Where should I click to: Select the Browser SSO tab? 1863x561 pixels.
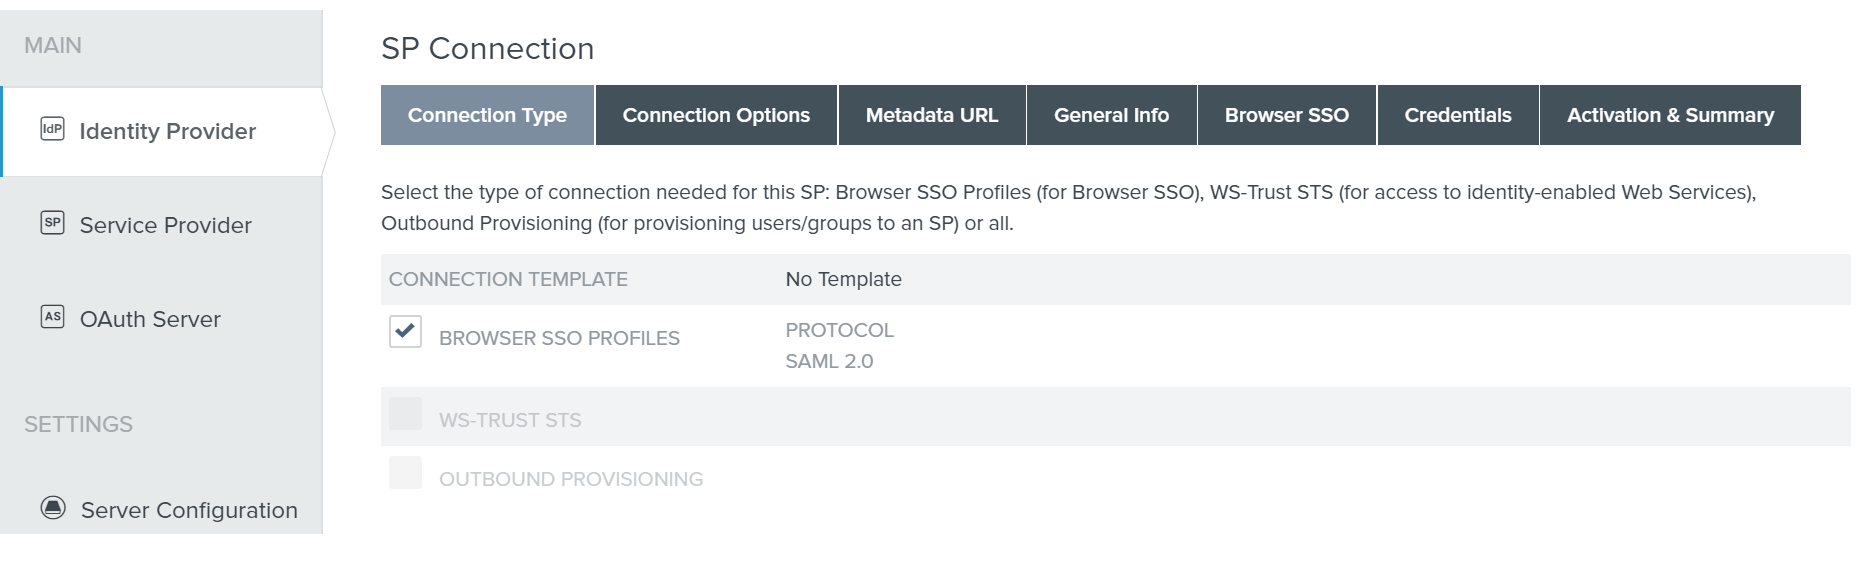tap(1286, 116)
